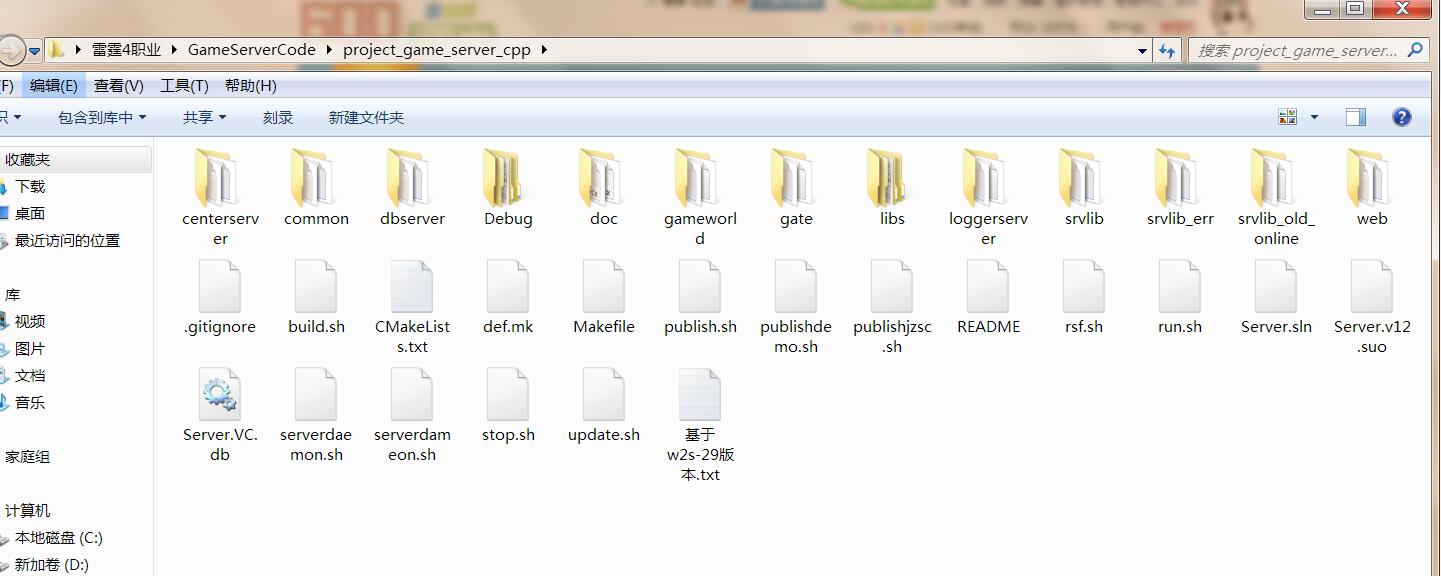Screen dimensions: 1441x576
Task: Click the 刻录 button
Action: (278, 117)
